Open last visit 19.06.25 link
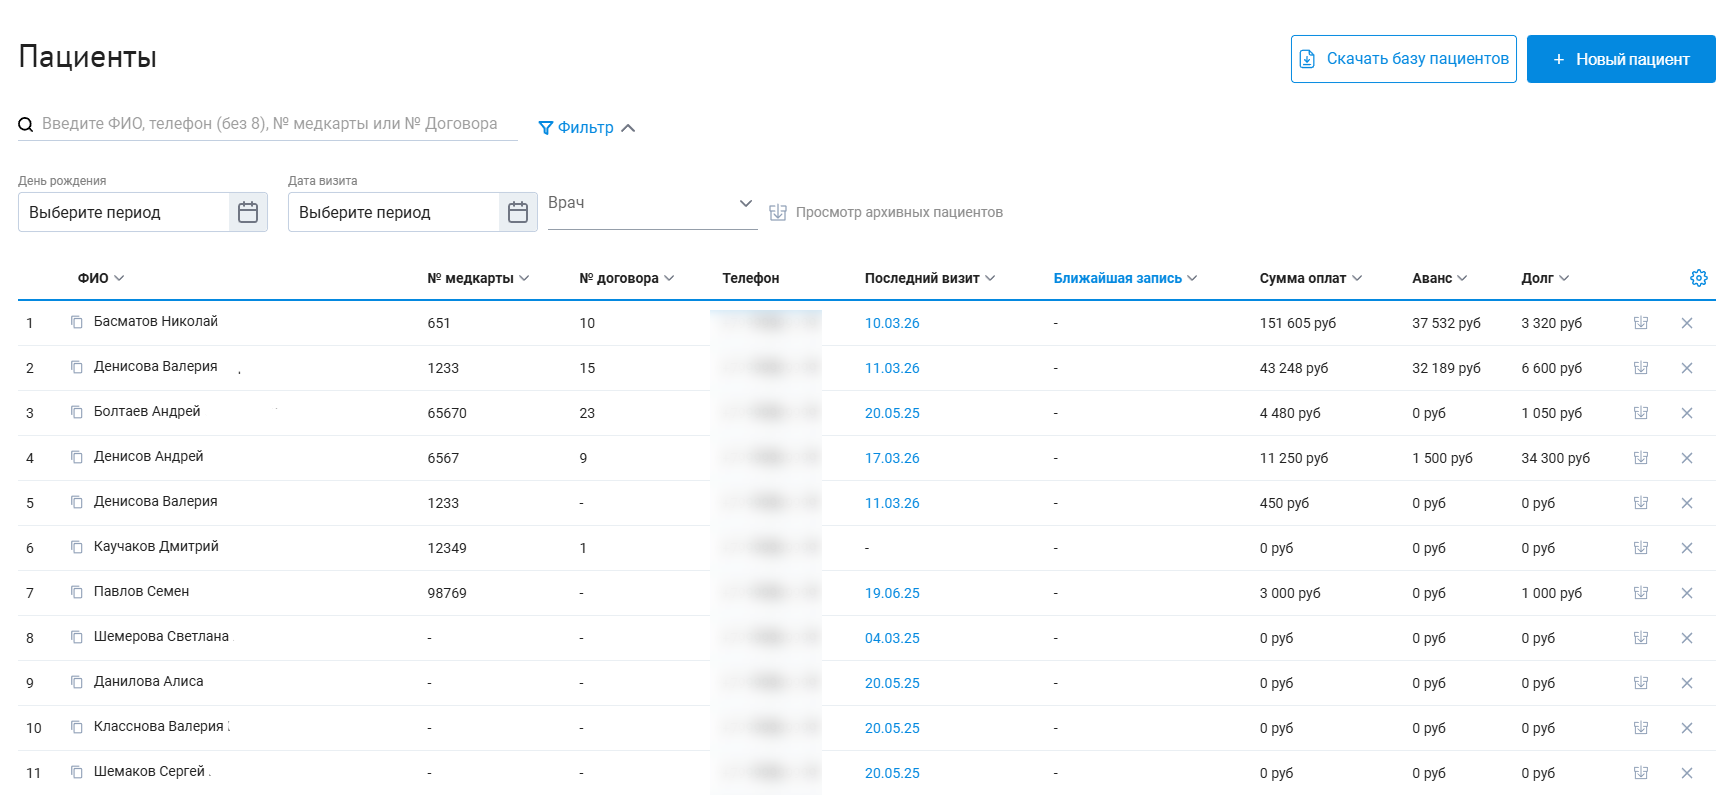Viewport: 1728px width, 795px height. click(x=892, y=593)
